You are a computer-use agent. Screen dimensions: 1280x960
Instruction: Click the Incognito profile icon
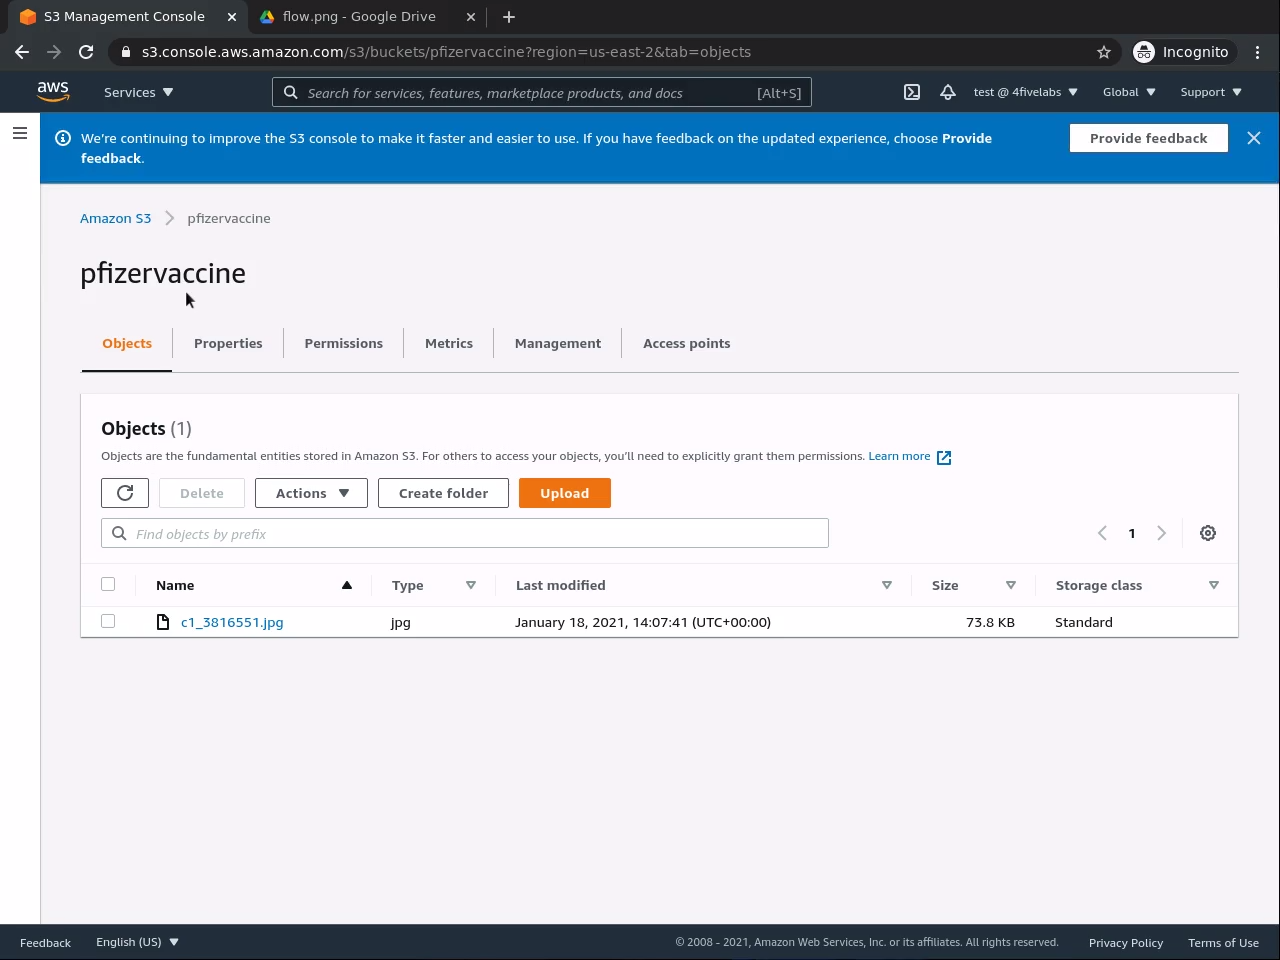[1144, 52]
